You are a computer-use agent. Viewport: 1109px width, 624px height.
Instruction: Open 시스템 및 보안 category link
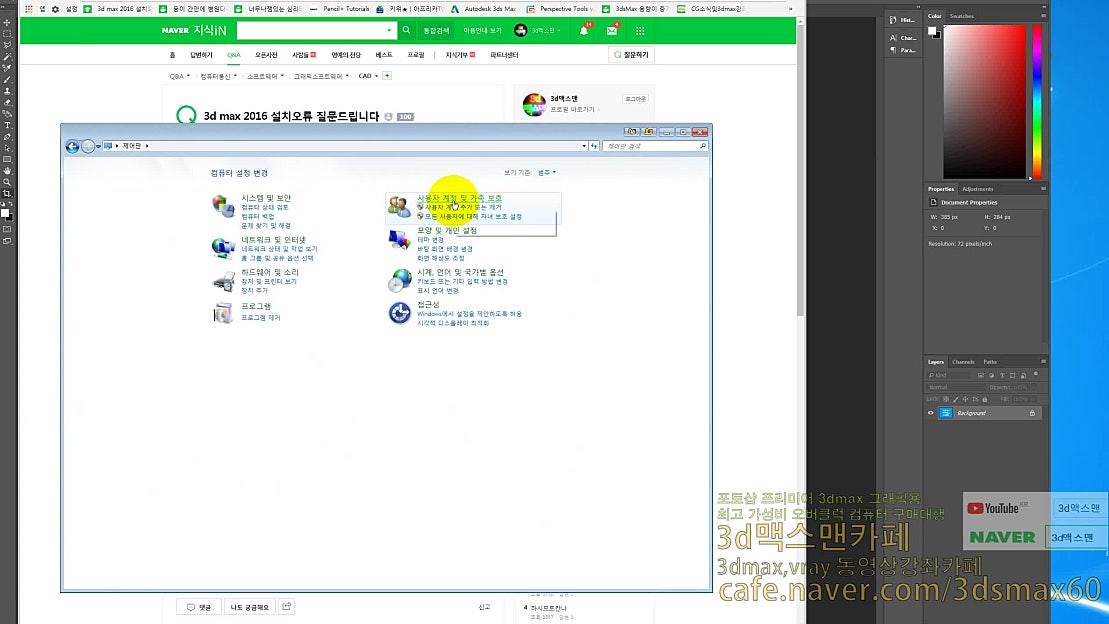pos(266,198)
